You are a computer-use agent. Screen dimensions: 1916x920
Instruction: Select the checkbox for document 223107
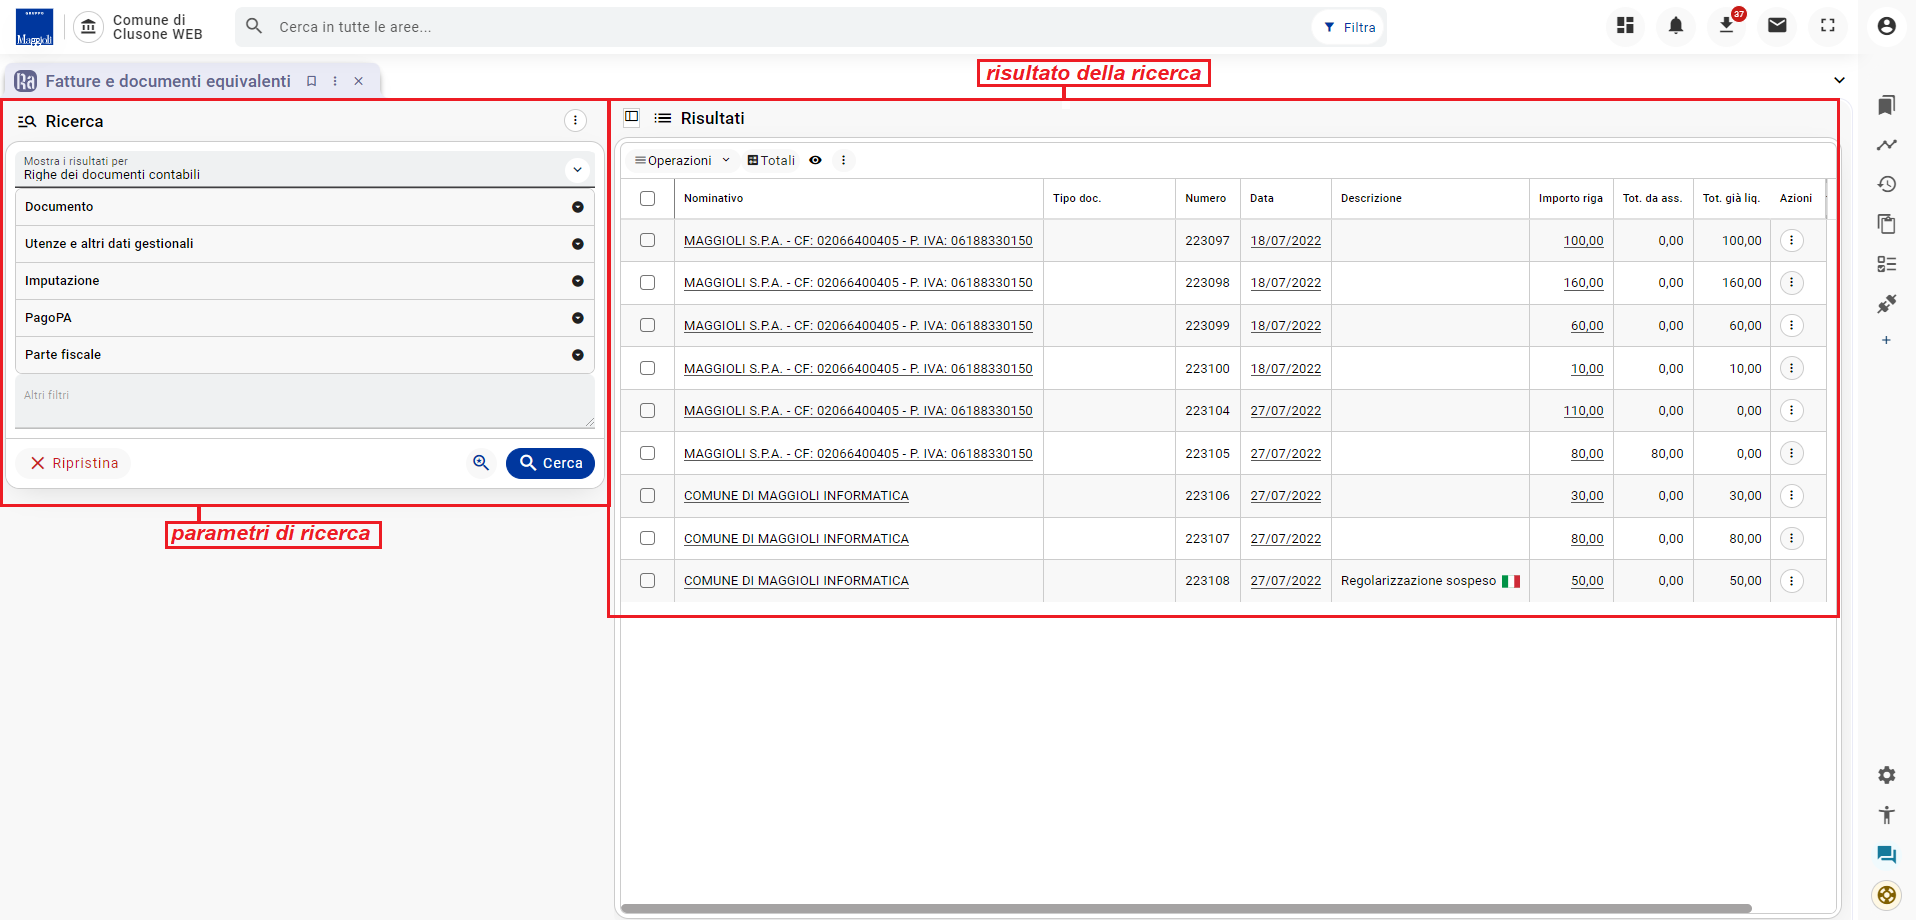tap(648, 538)
